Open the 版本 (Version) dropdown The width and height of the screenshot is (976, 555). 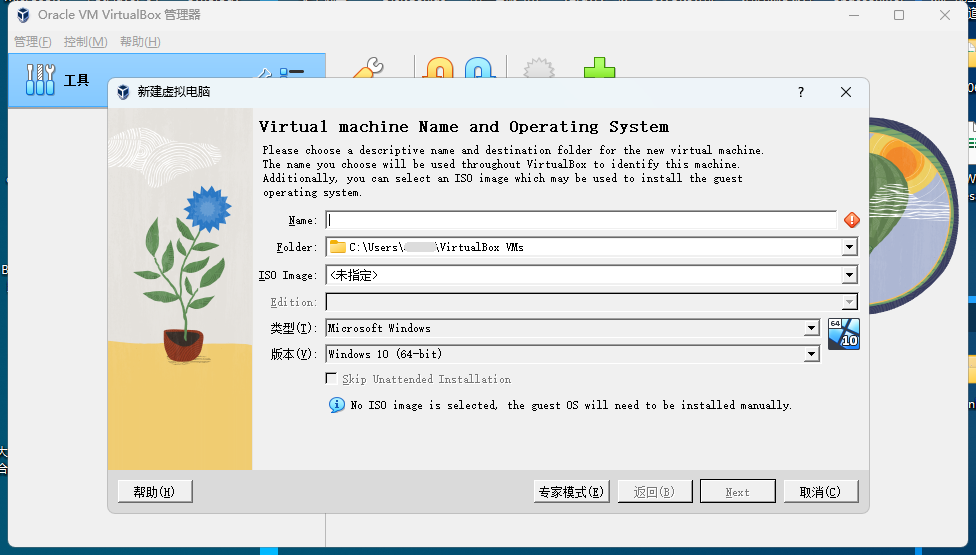pos(811,354)
